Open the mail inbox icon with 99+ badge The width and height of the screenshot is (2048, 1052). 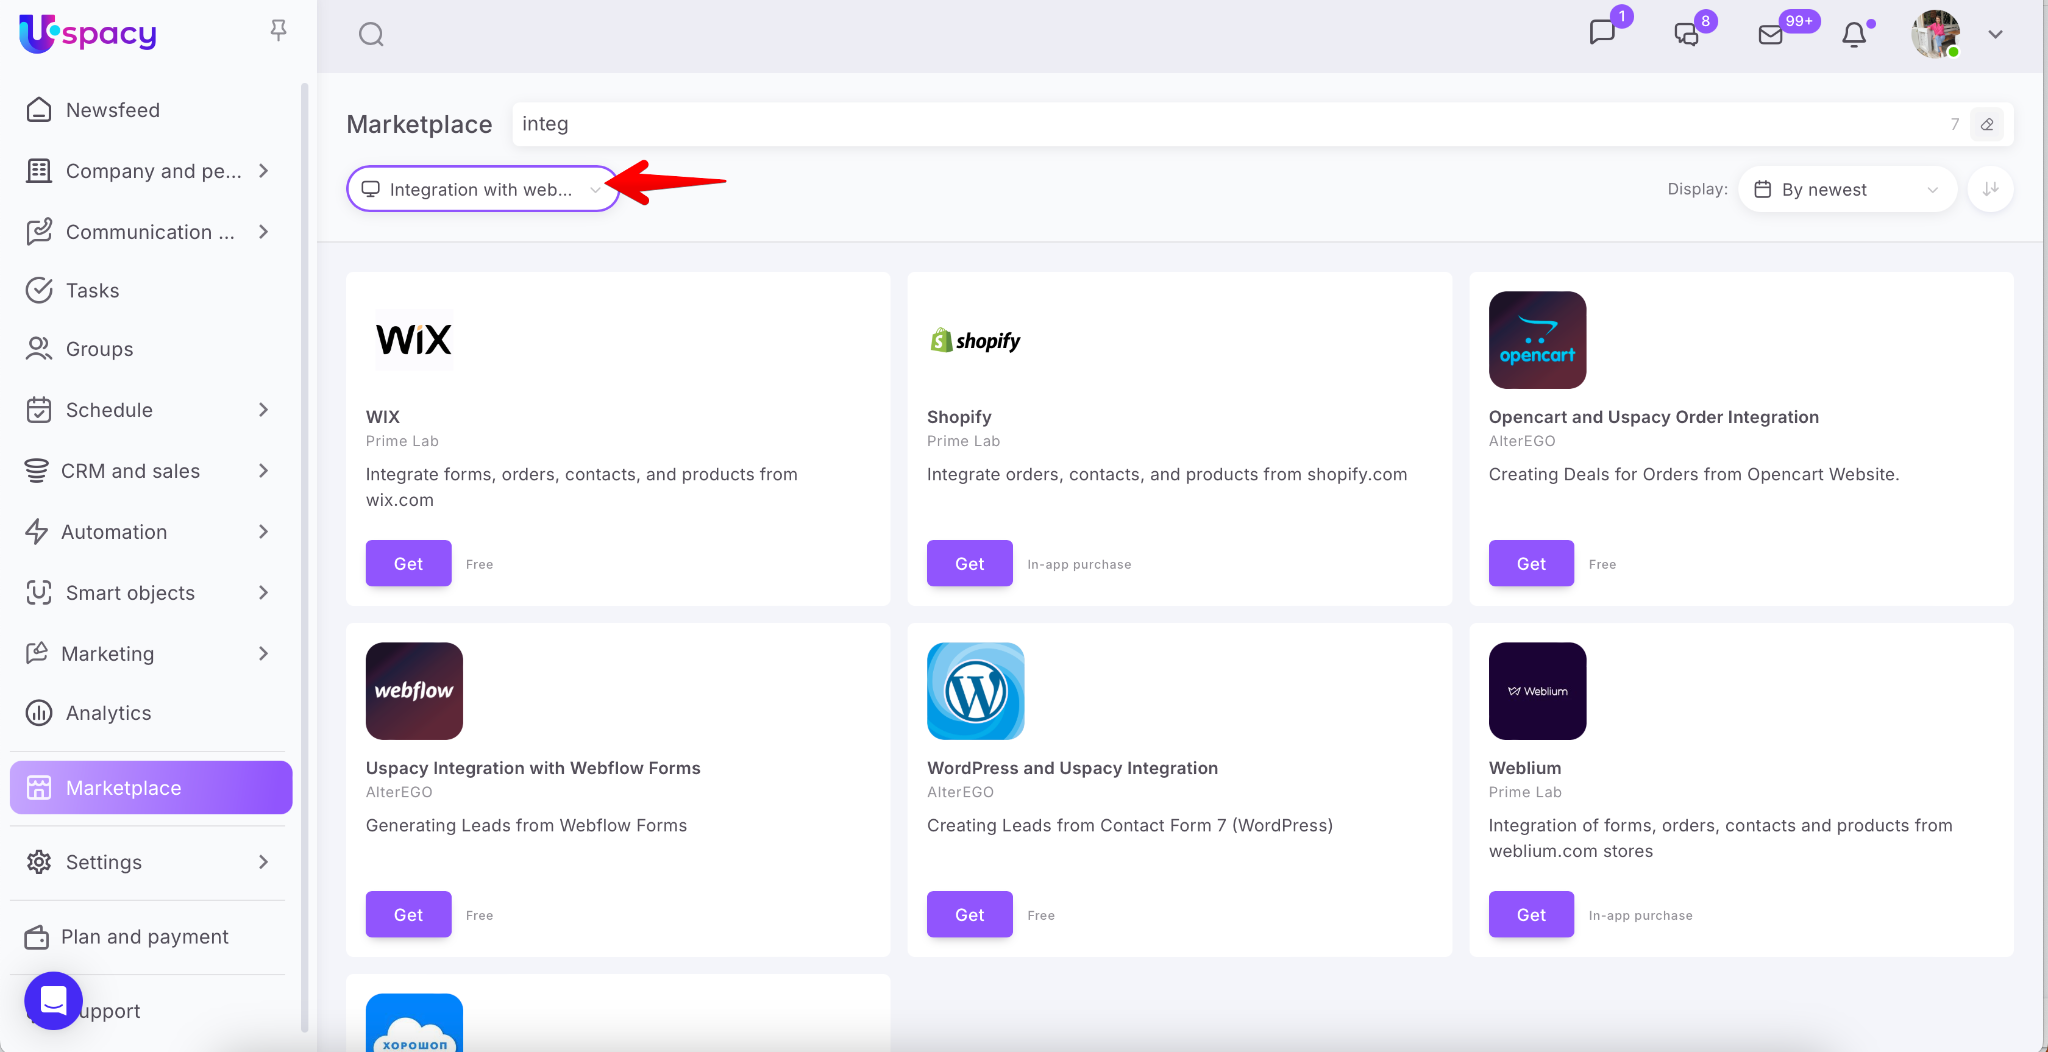[x=1771, y=35]
